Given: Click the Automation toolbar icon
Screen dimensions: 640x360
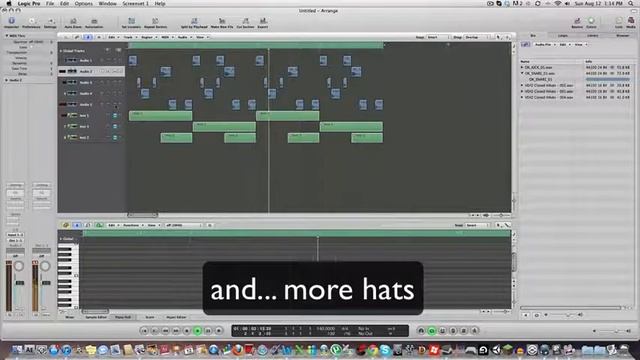Looking at the screenshot, I should [94, 22].
